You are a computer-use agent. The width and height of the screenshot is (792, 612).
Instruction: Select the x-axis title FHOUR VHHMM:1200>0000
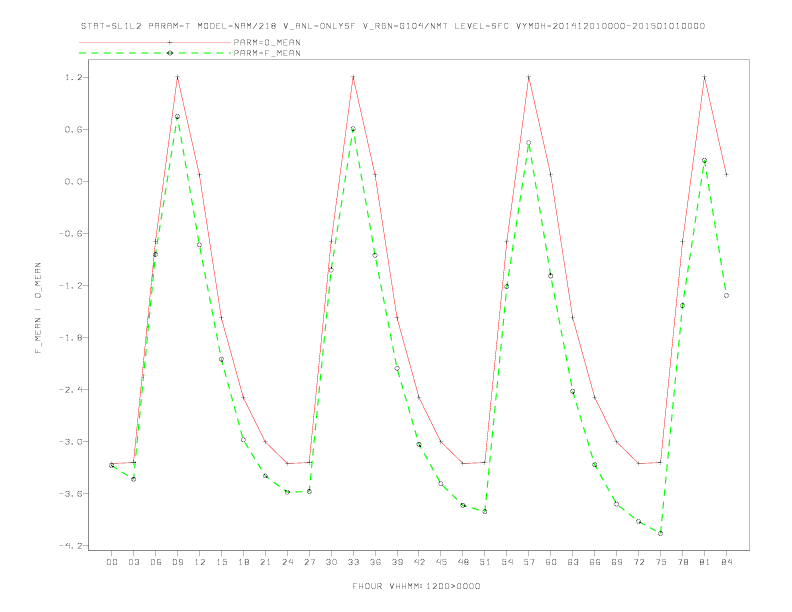coord(416,586)
